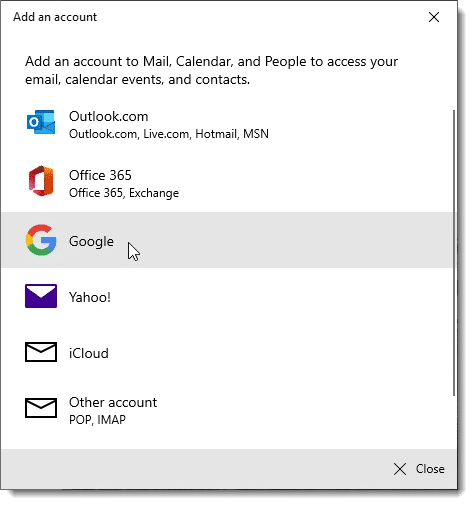Click the Office 365 logo icon
Viewport: 473px width, 505px height.
coord(41,181)
